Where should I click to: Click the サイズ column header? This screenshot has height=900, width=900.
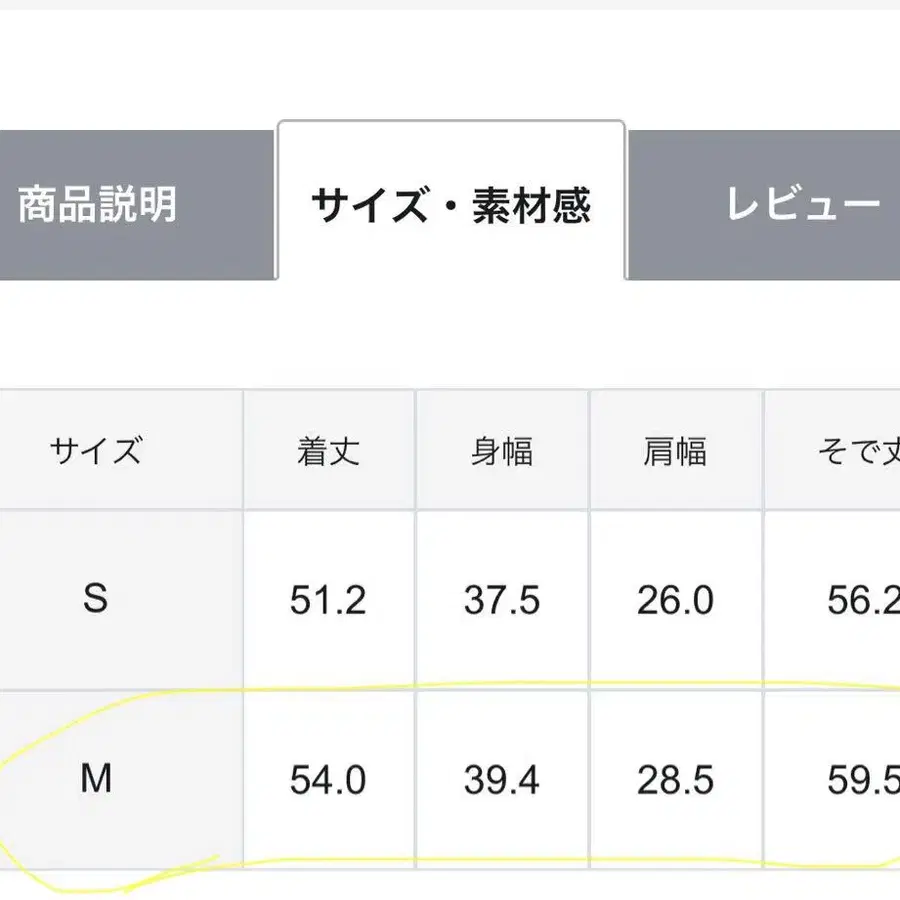[96, 452]
